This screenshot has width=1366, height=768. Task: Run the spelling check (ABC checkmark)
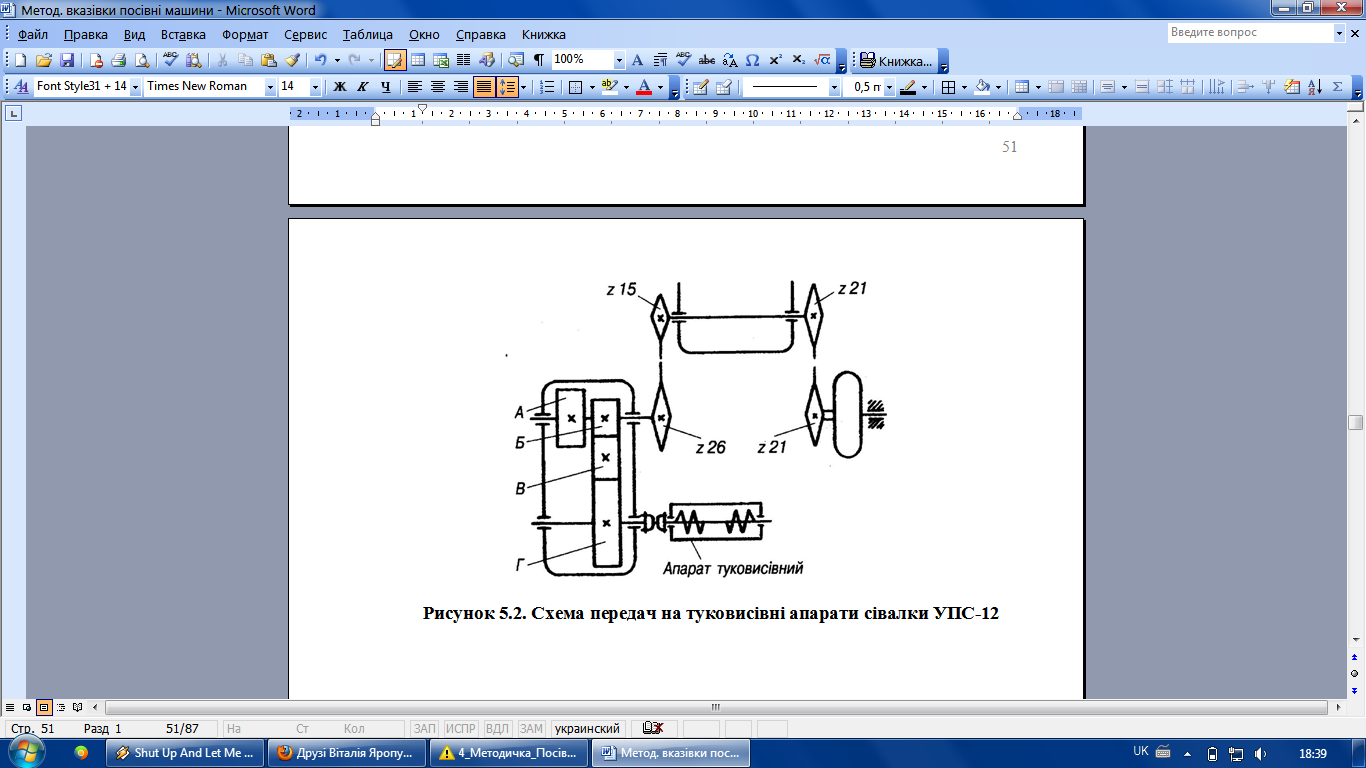tap(171, 60)
